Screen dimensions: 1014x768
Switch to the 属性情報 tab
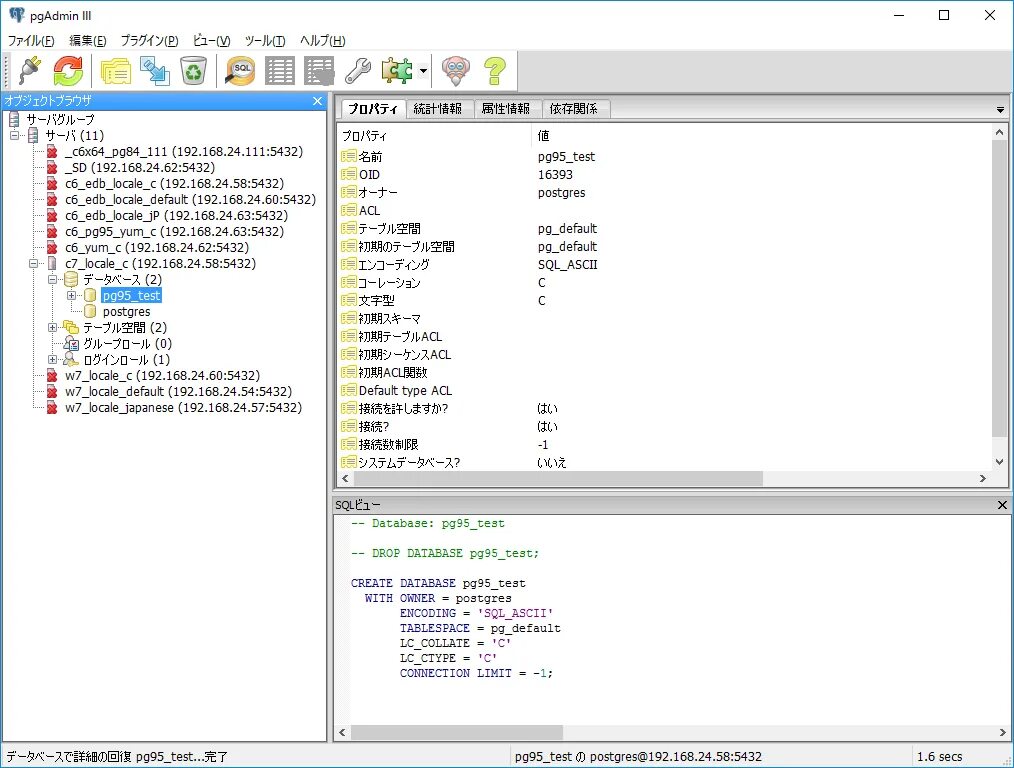(506, 109)
